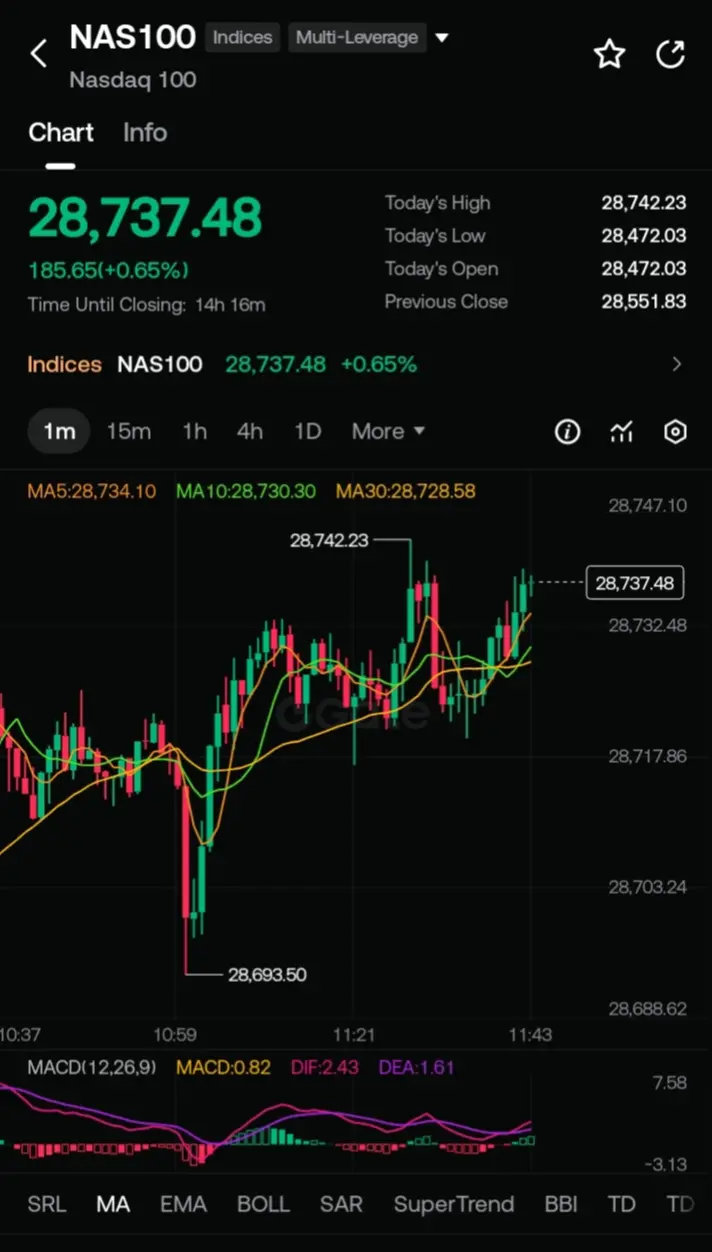Screen dimensions: 712x1252
Task: Tap the 28,742.23 high marker on chart
Action: pyautogui.click(x=329, y=540)
